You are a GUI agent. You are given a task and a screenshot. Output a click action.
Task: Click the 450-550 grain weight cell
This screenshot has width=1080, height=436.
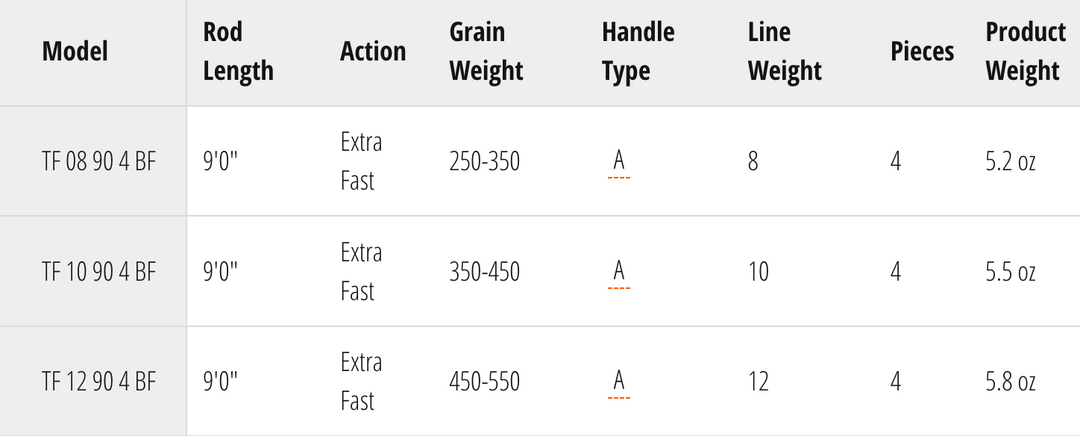(484, 382)
